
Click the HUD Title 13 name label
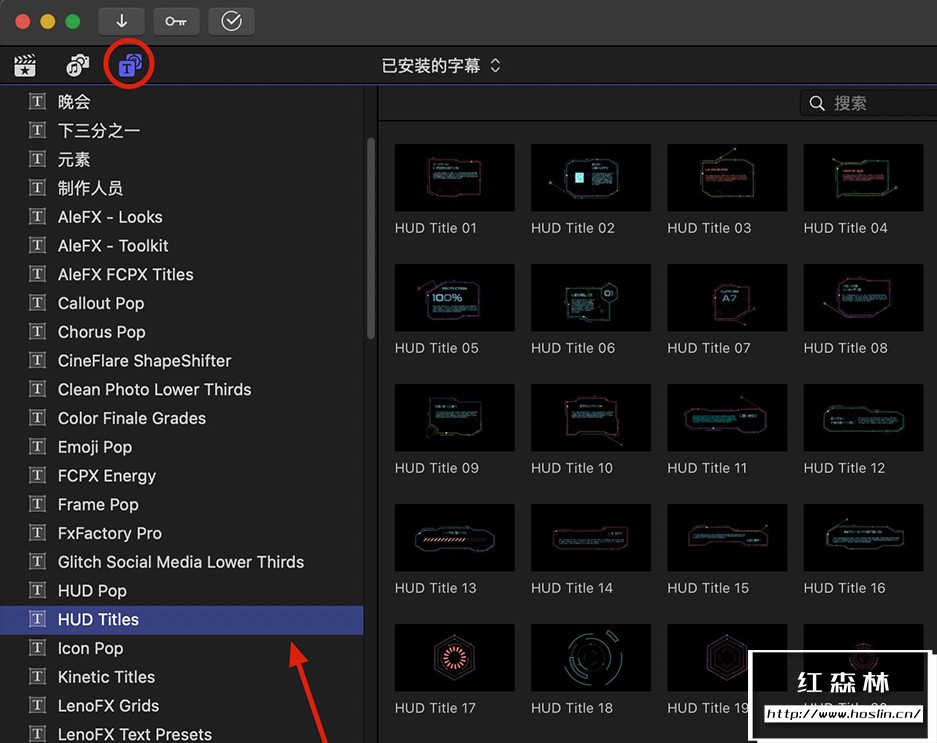click(x=436, y=588)
